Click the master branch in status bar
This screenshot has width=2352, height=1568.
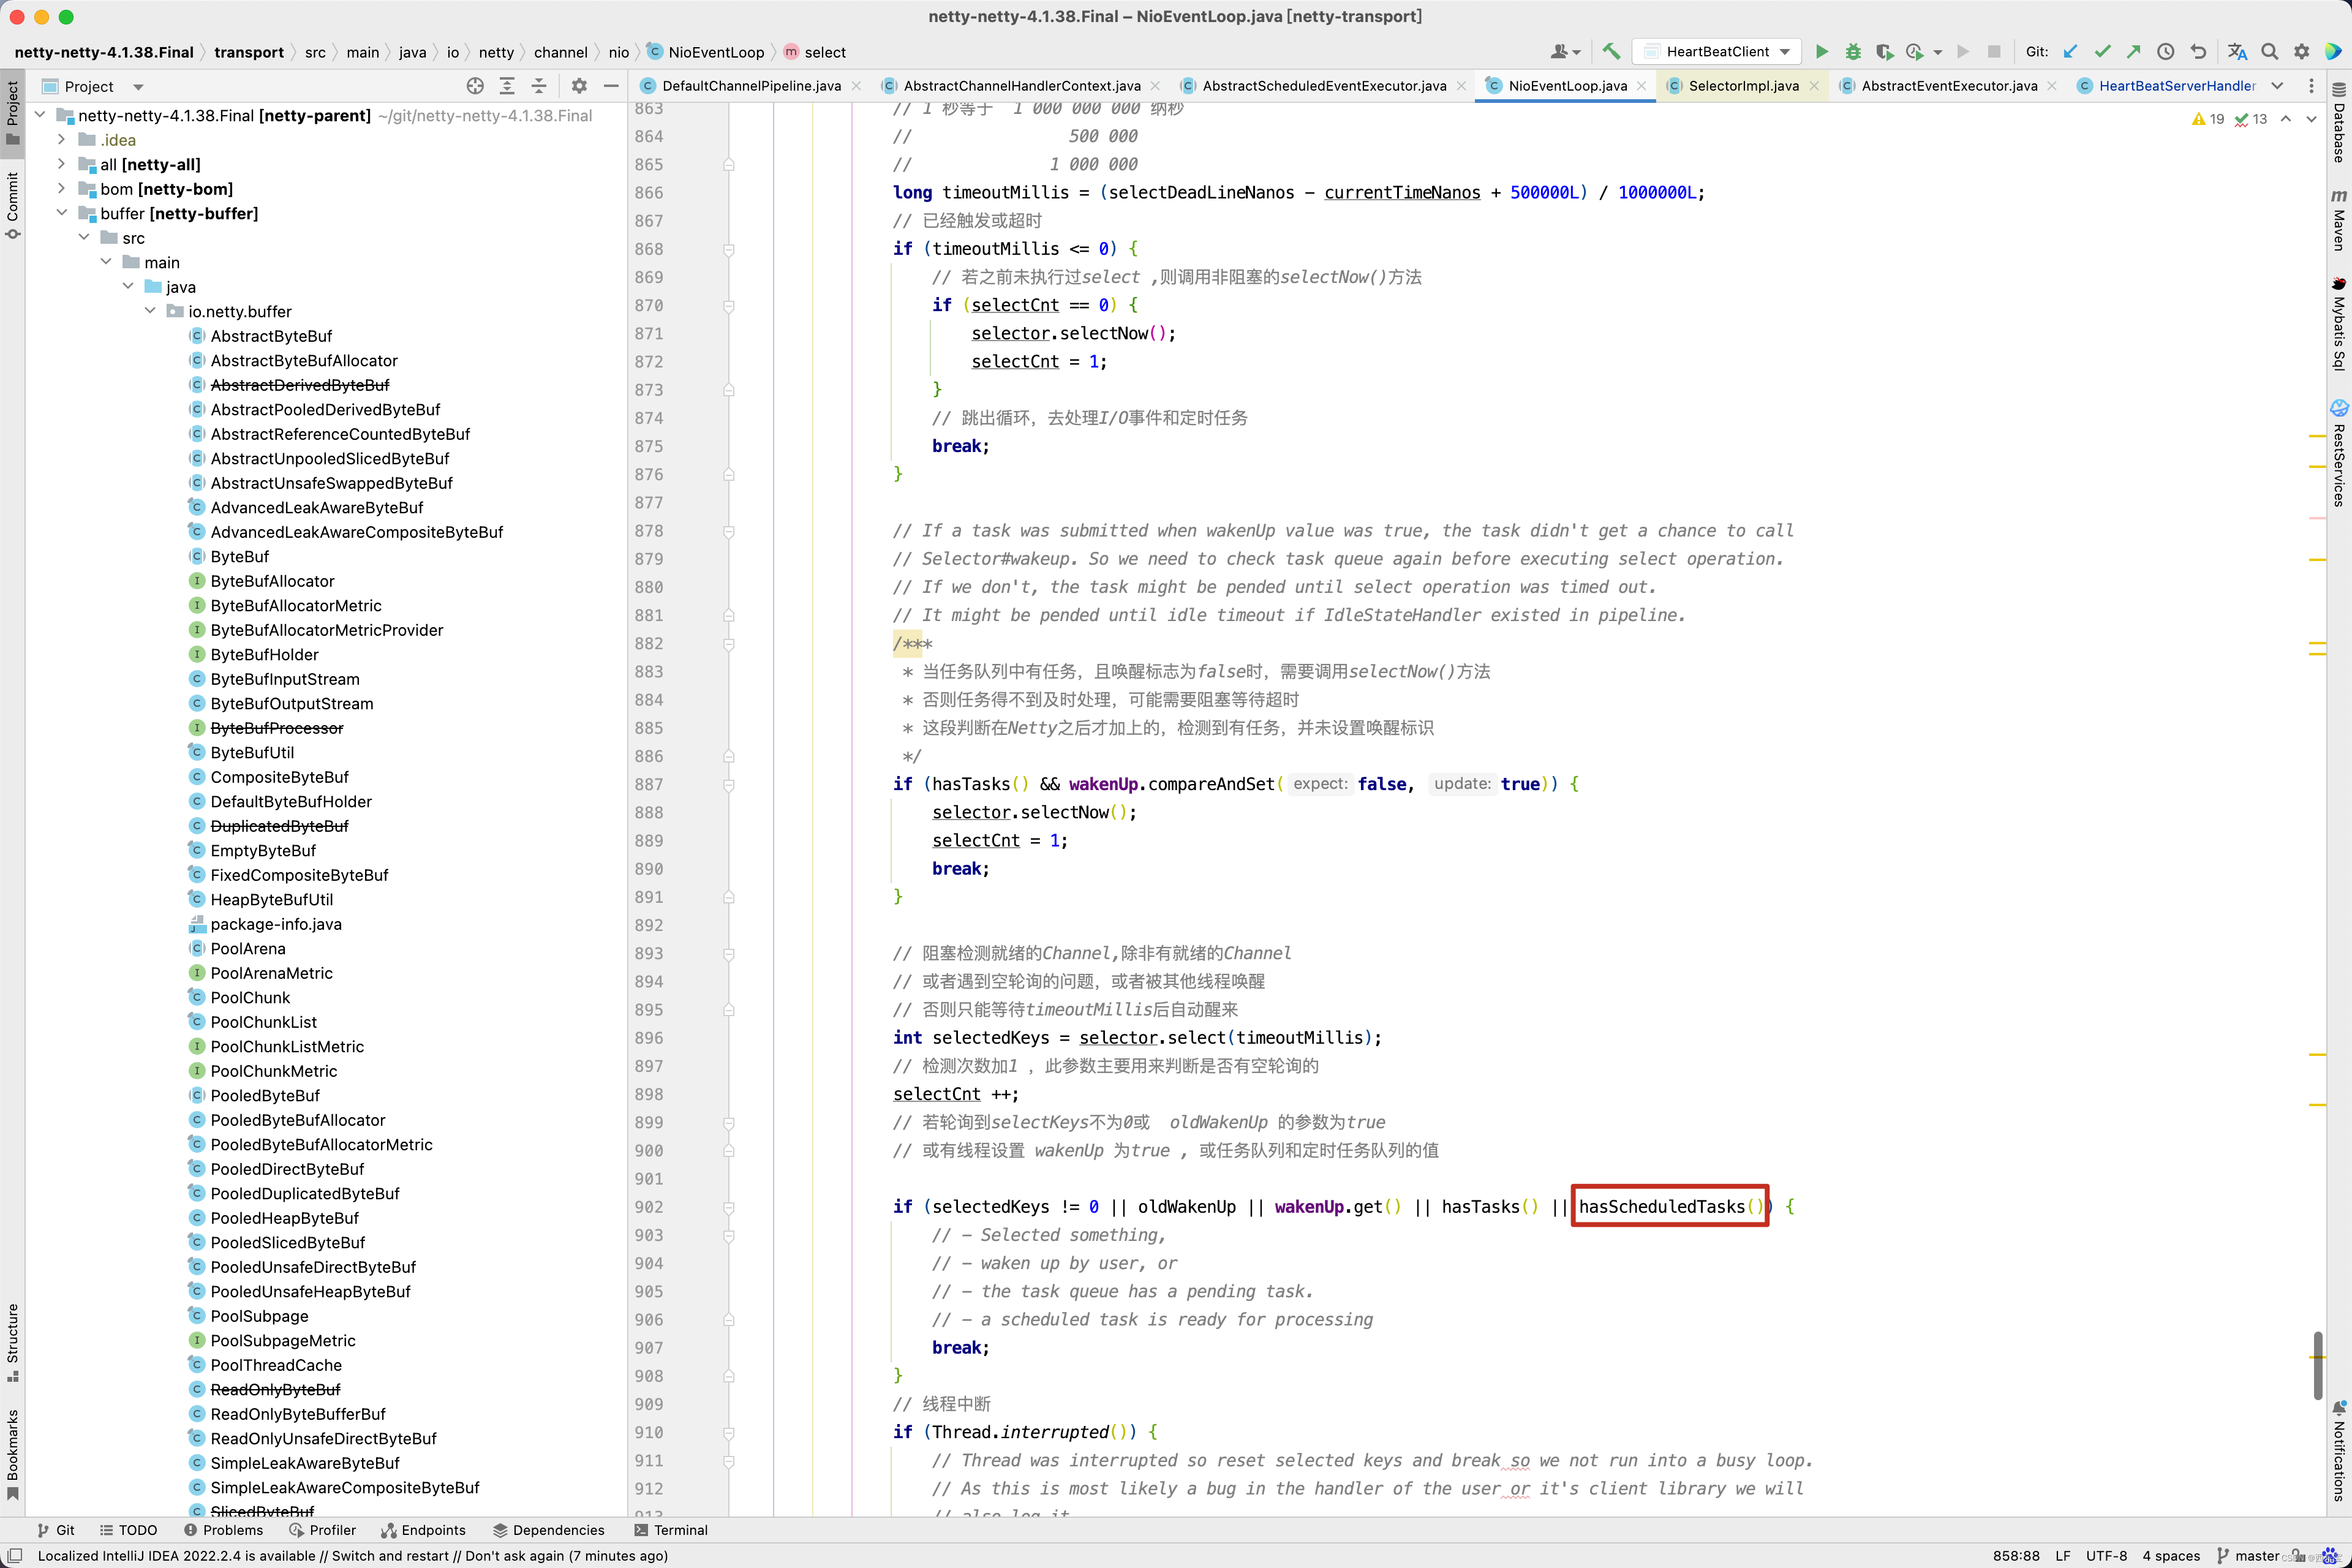(2256, 1555)
